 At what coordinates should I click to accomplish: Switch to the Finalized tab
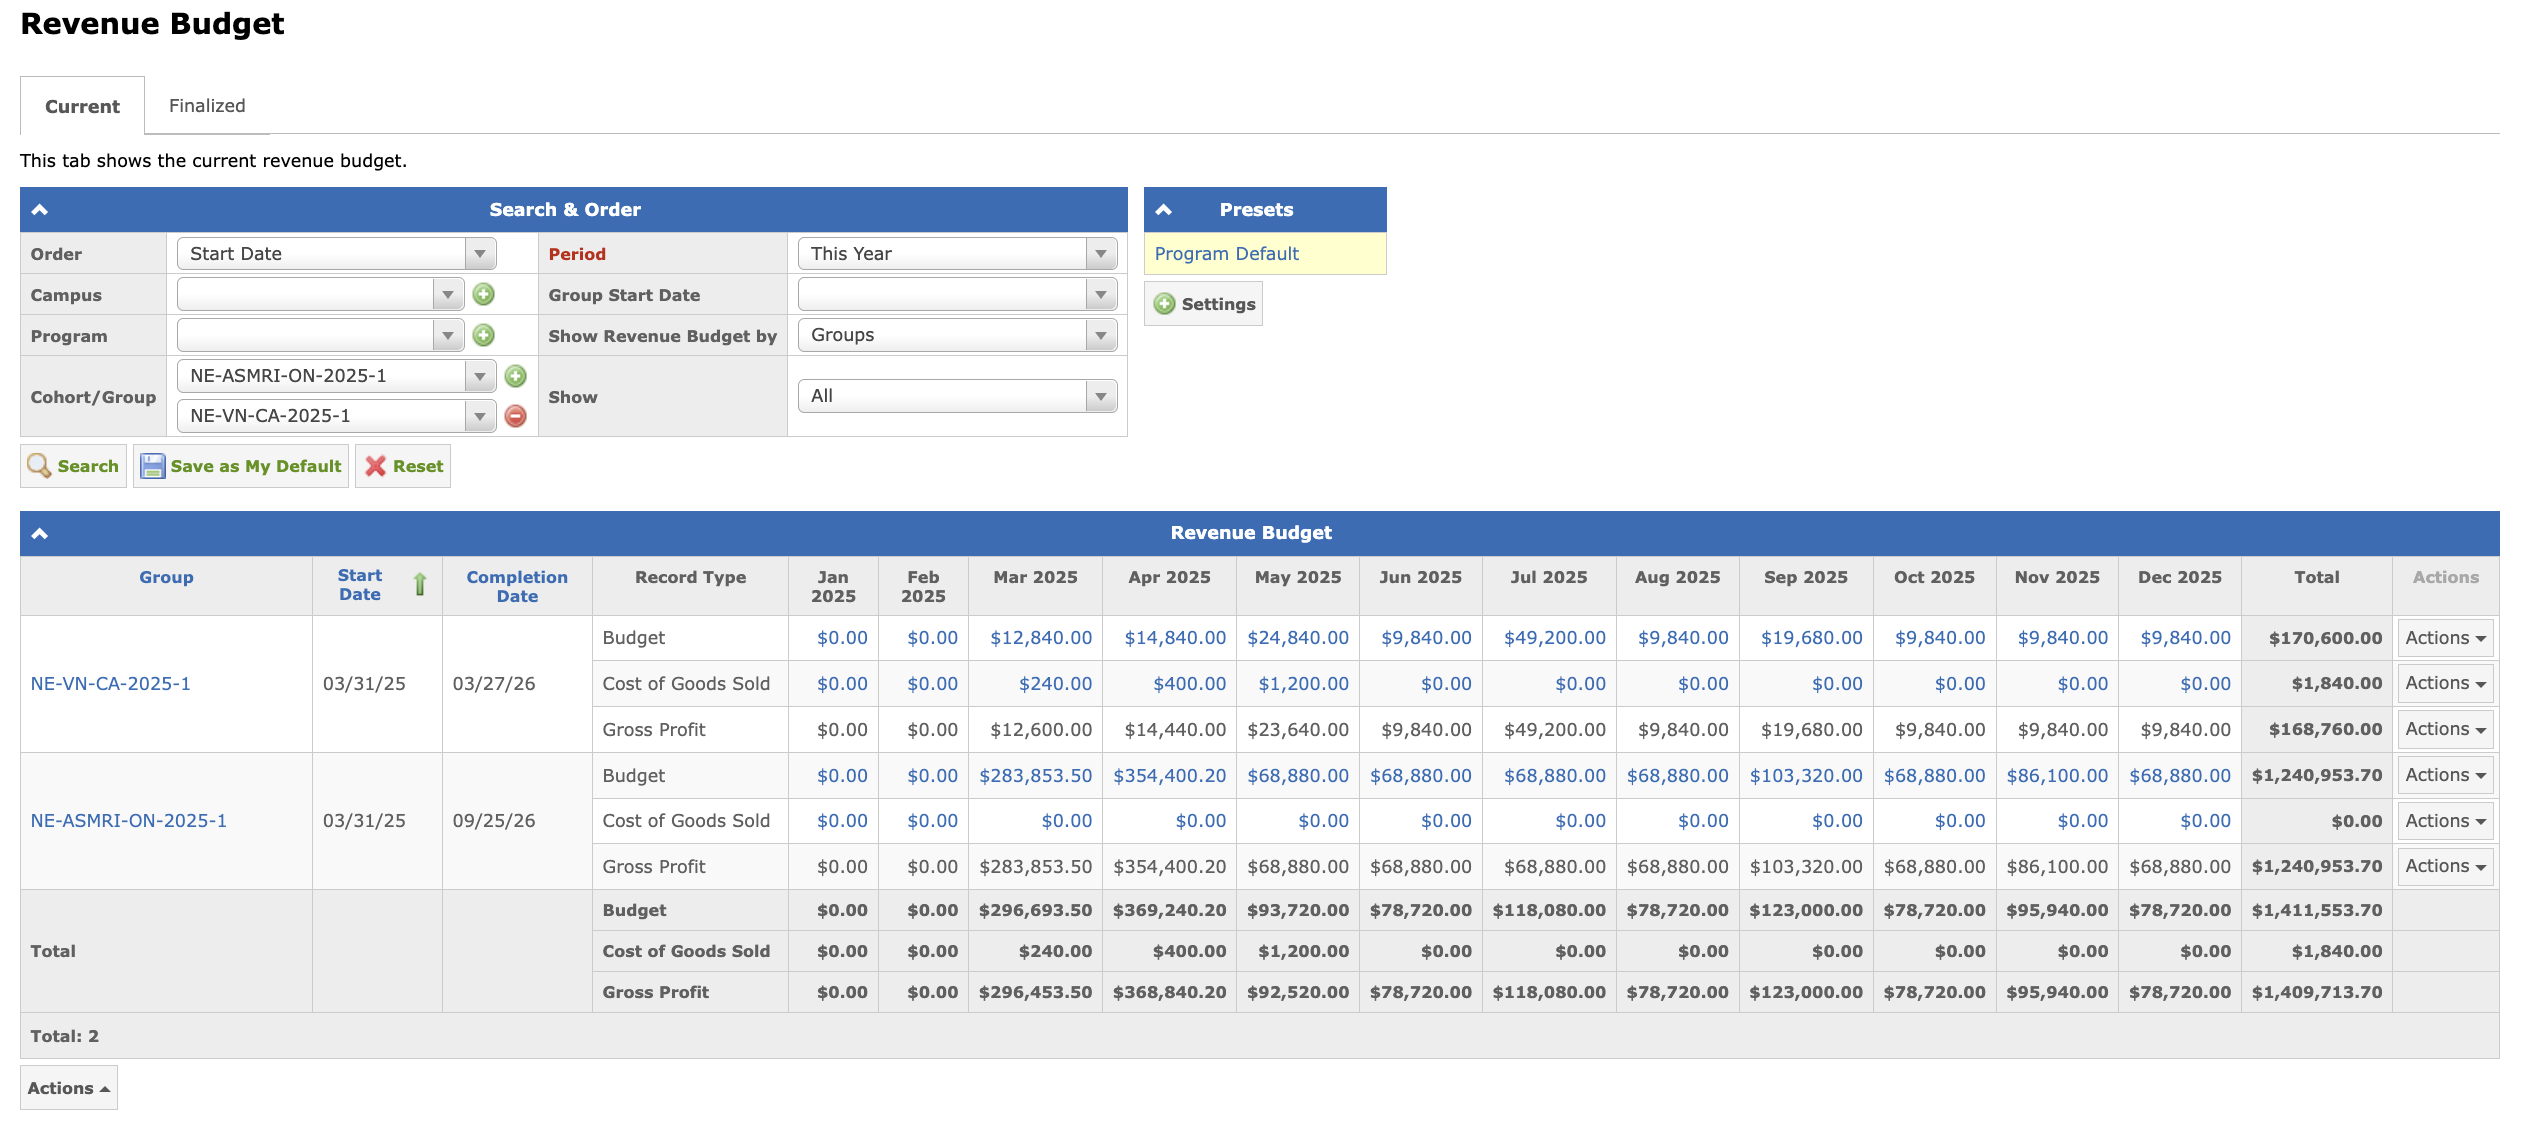click(207, 106)
